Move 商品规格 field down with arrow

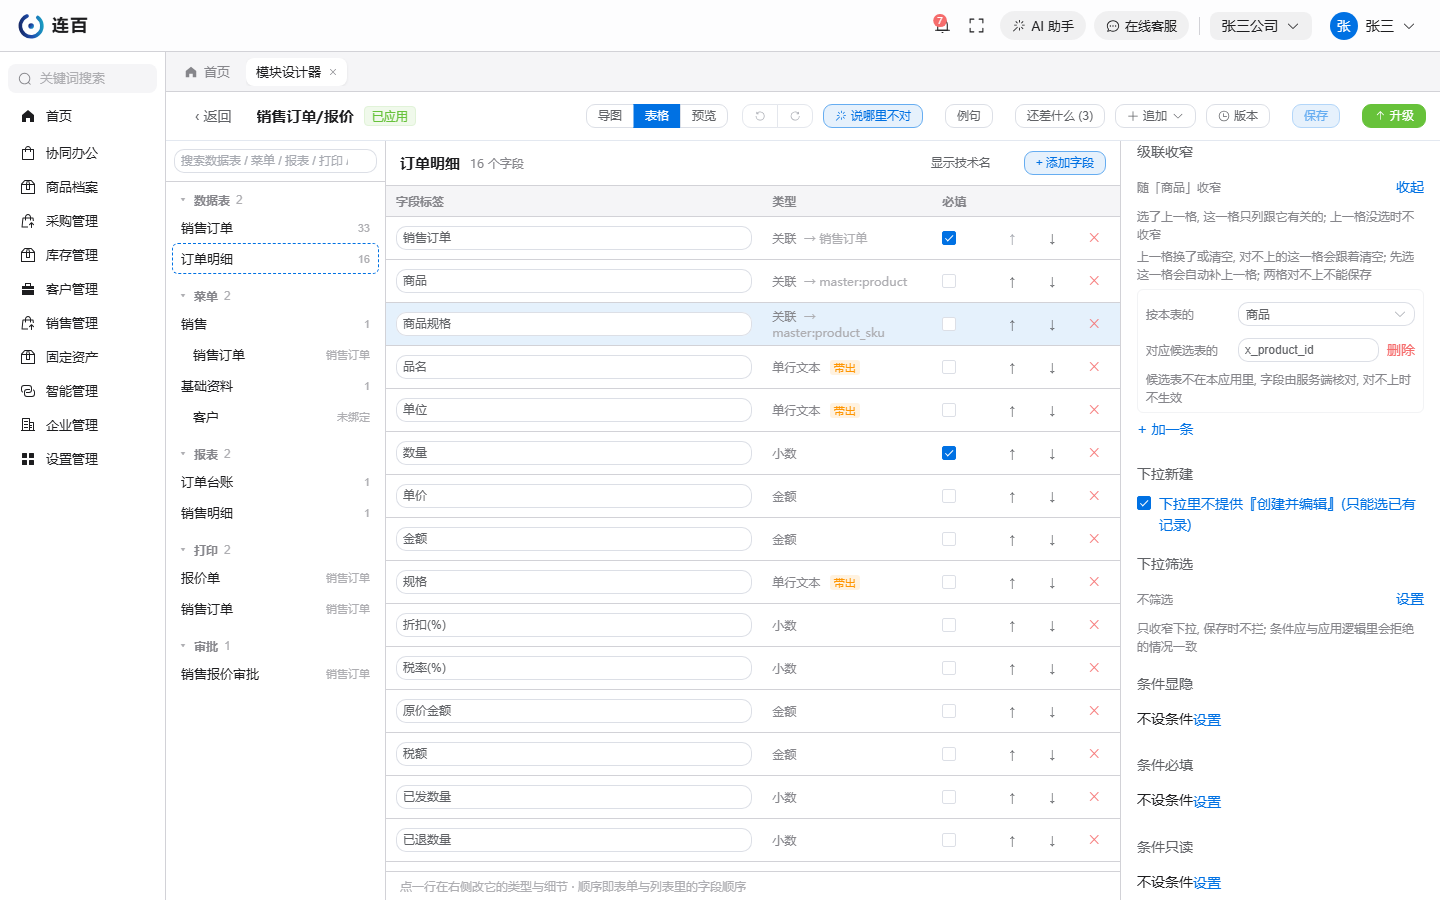tap(1052, 325)
